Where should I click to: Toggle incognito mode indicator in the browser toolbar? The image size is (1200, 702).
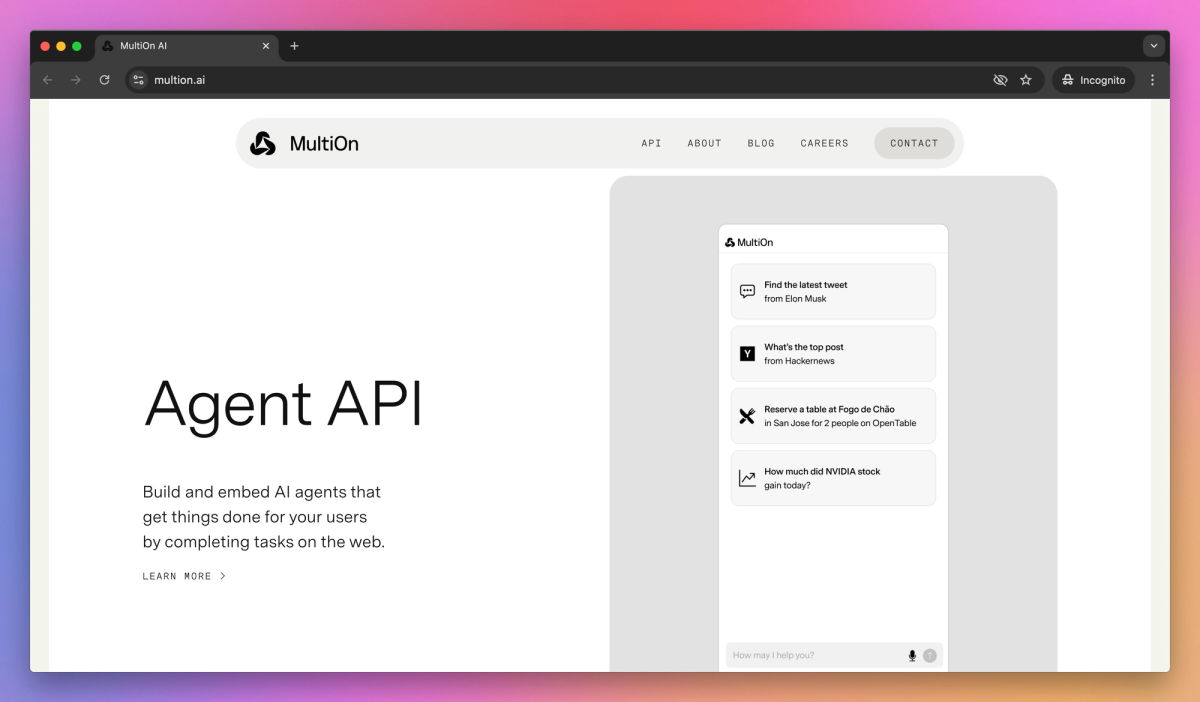1092,79
